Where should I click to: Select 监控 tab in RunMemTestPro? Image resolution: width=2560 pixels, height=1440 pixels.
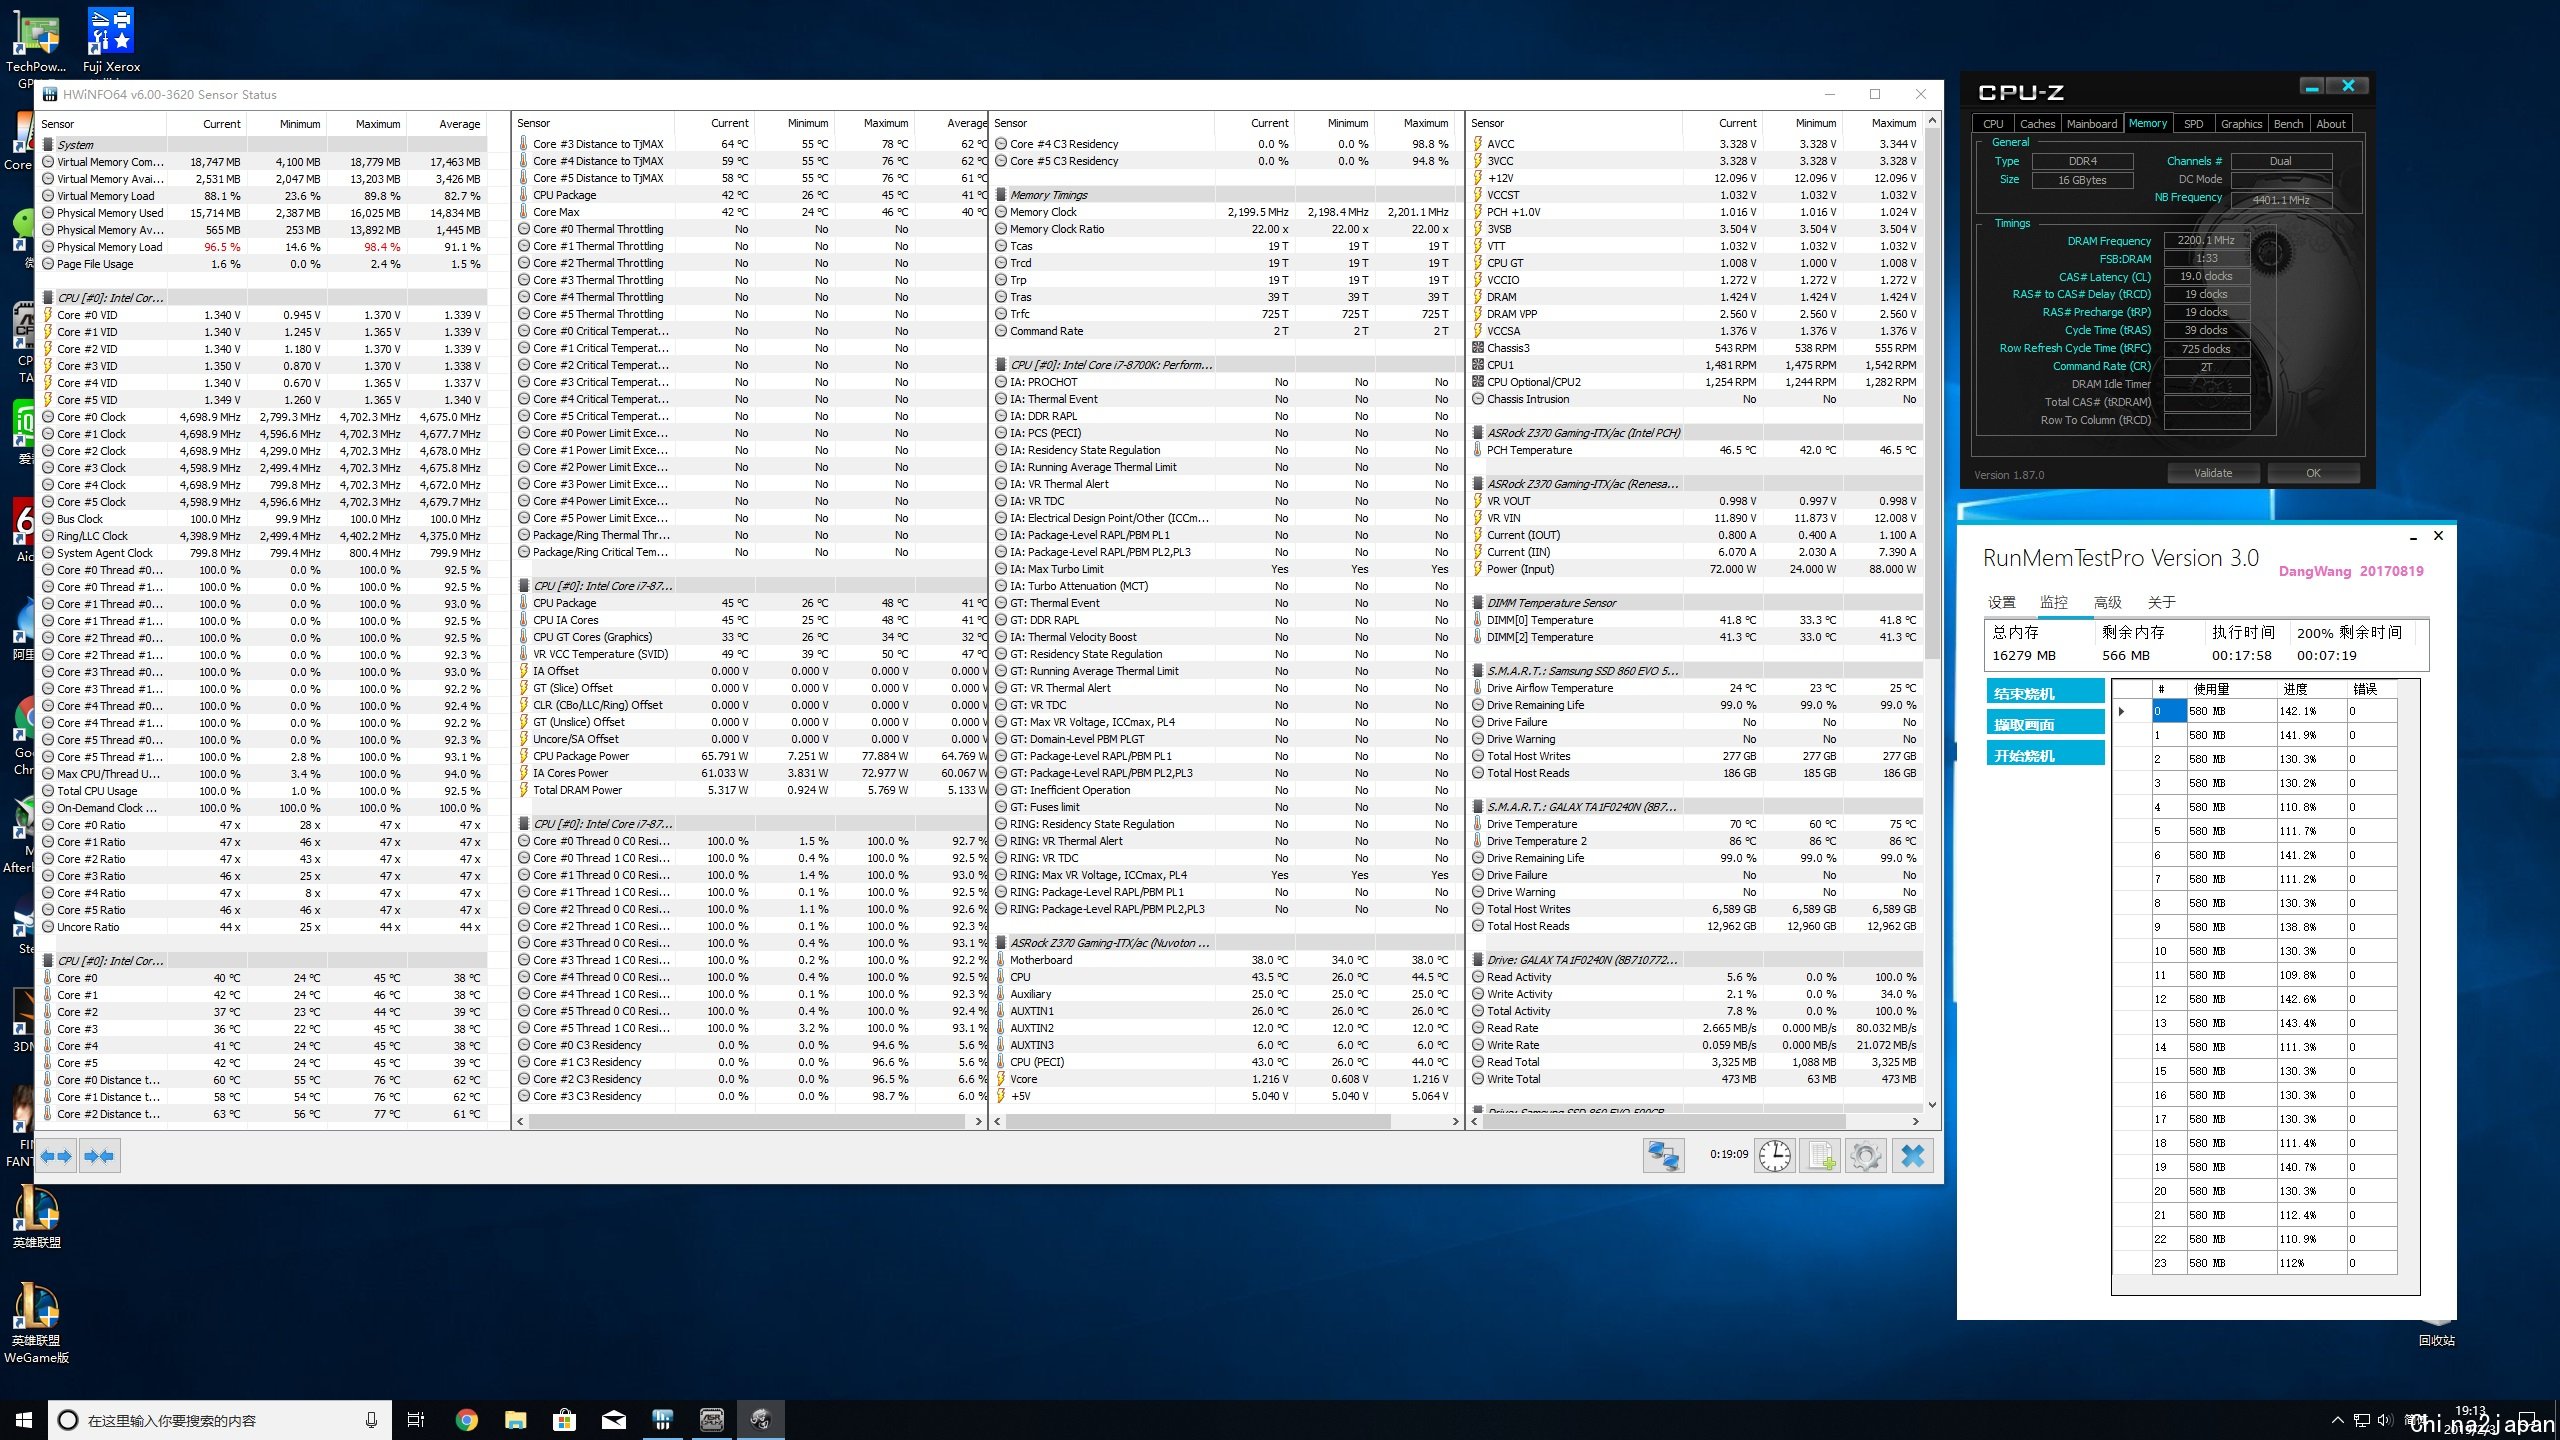2054,602
